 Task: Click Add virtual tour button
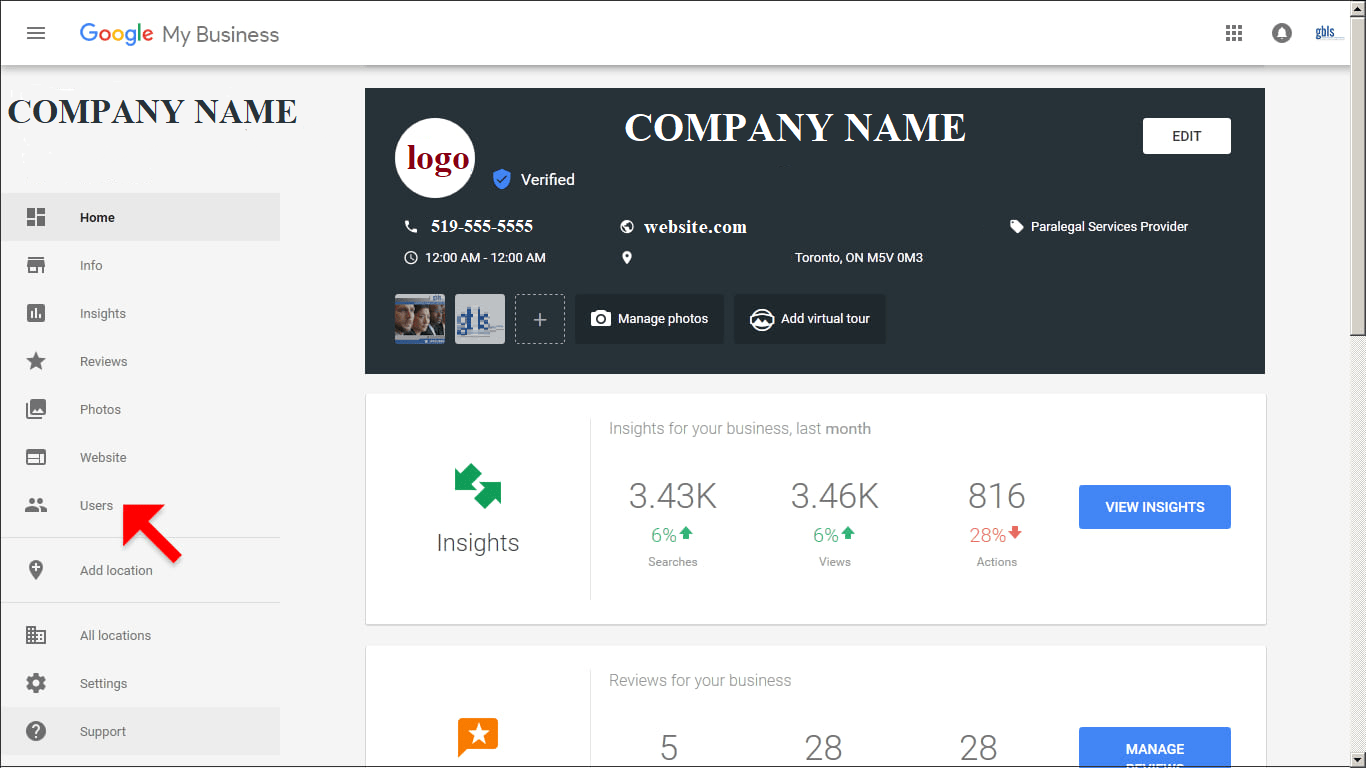tap(810, 319)
